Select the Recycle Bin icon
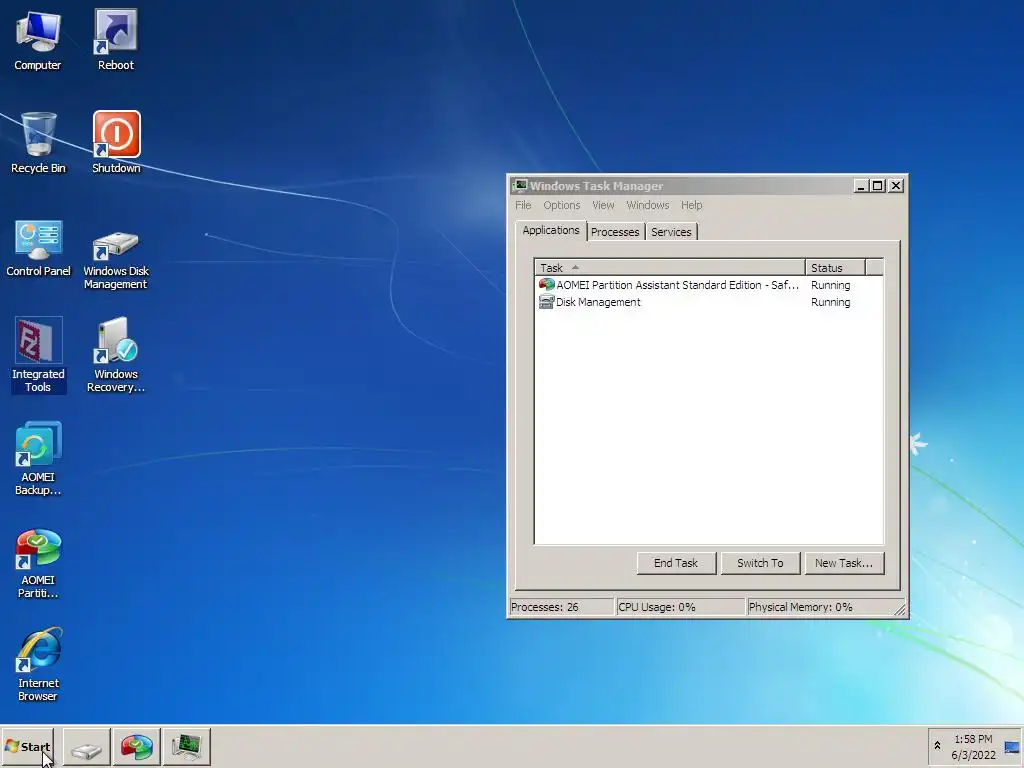The image size is (1024, 768). 38,142
